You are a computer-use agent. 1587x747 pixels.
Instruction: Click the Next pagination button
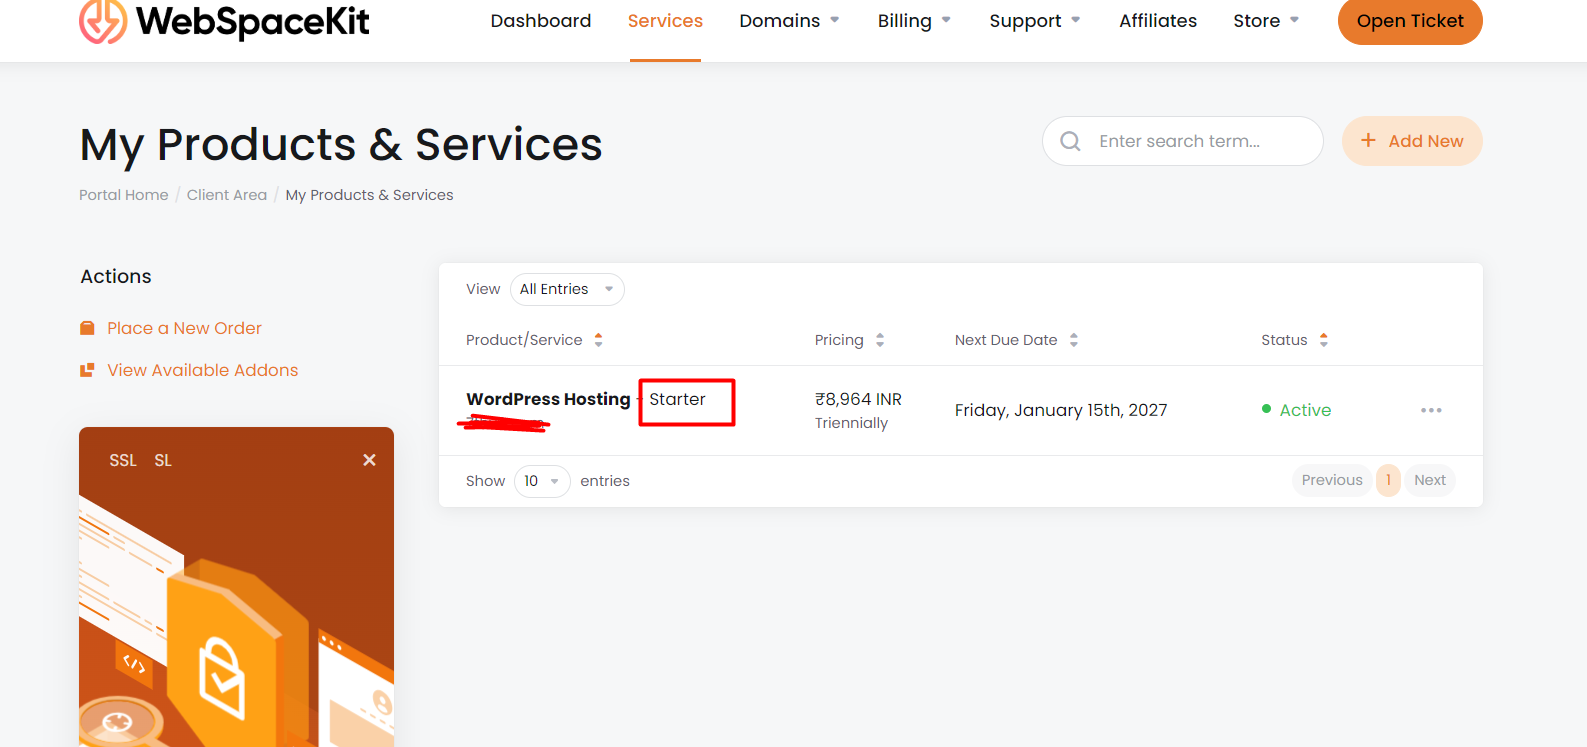1430,480
